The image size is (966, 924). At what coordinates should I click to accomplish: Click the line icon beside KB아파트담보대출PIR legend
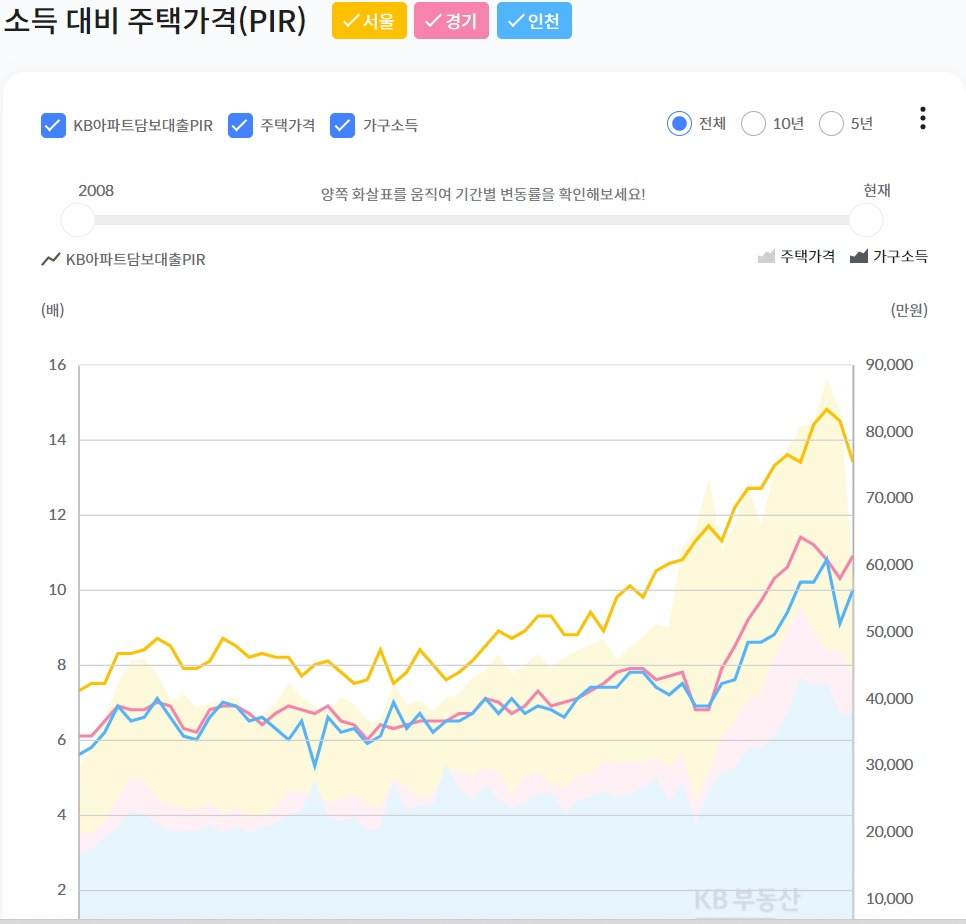pyautogui.click(x=52, y=258)
